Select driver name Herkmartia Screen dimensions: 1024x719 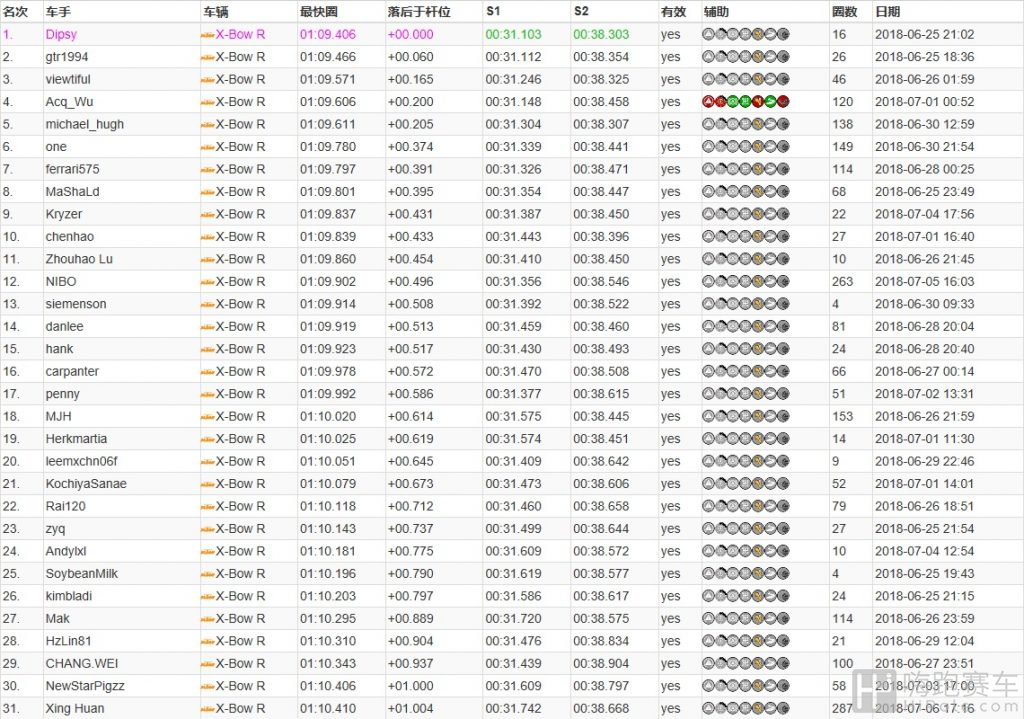[x=76, y=439]
